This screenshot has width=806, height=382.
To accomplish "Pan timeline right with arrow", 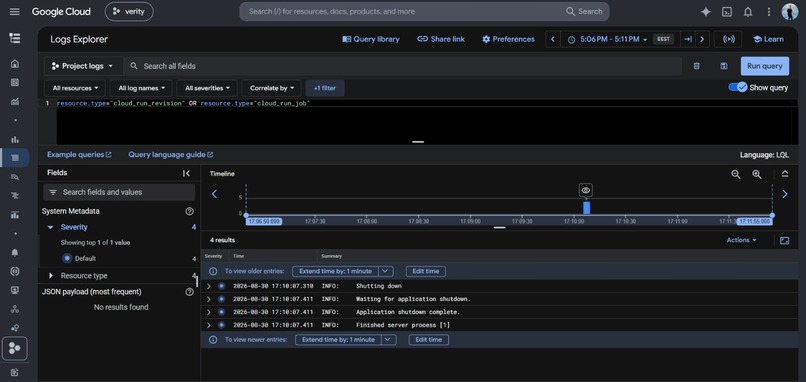I will tap(784, 194).
